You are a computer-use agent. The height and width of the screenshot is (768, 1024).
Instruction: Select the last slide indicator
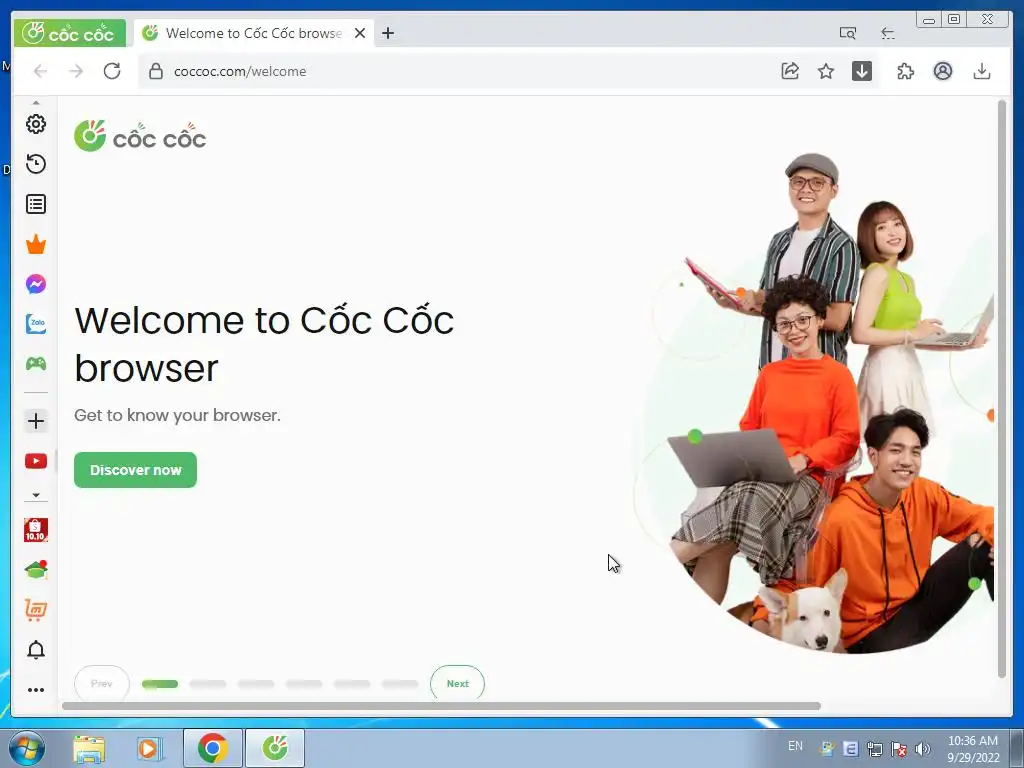coord(400,684)
